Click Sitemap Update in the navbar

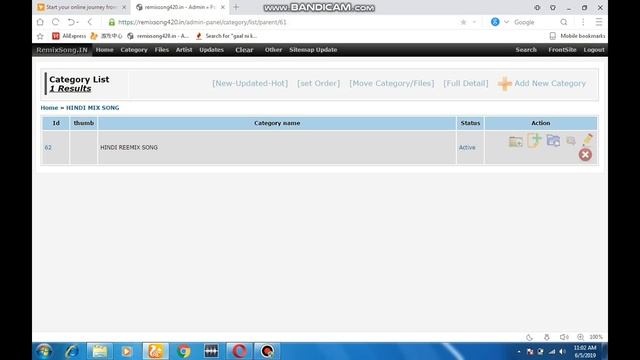[x=313, y=50]
